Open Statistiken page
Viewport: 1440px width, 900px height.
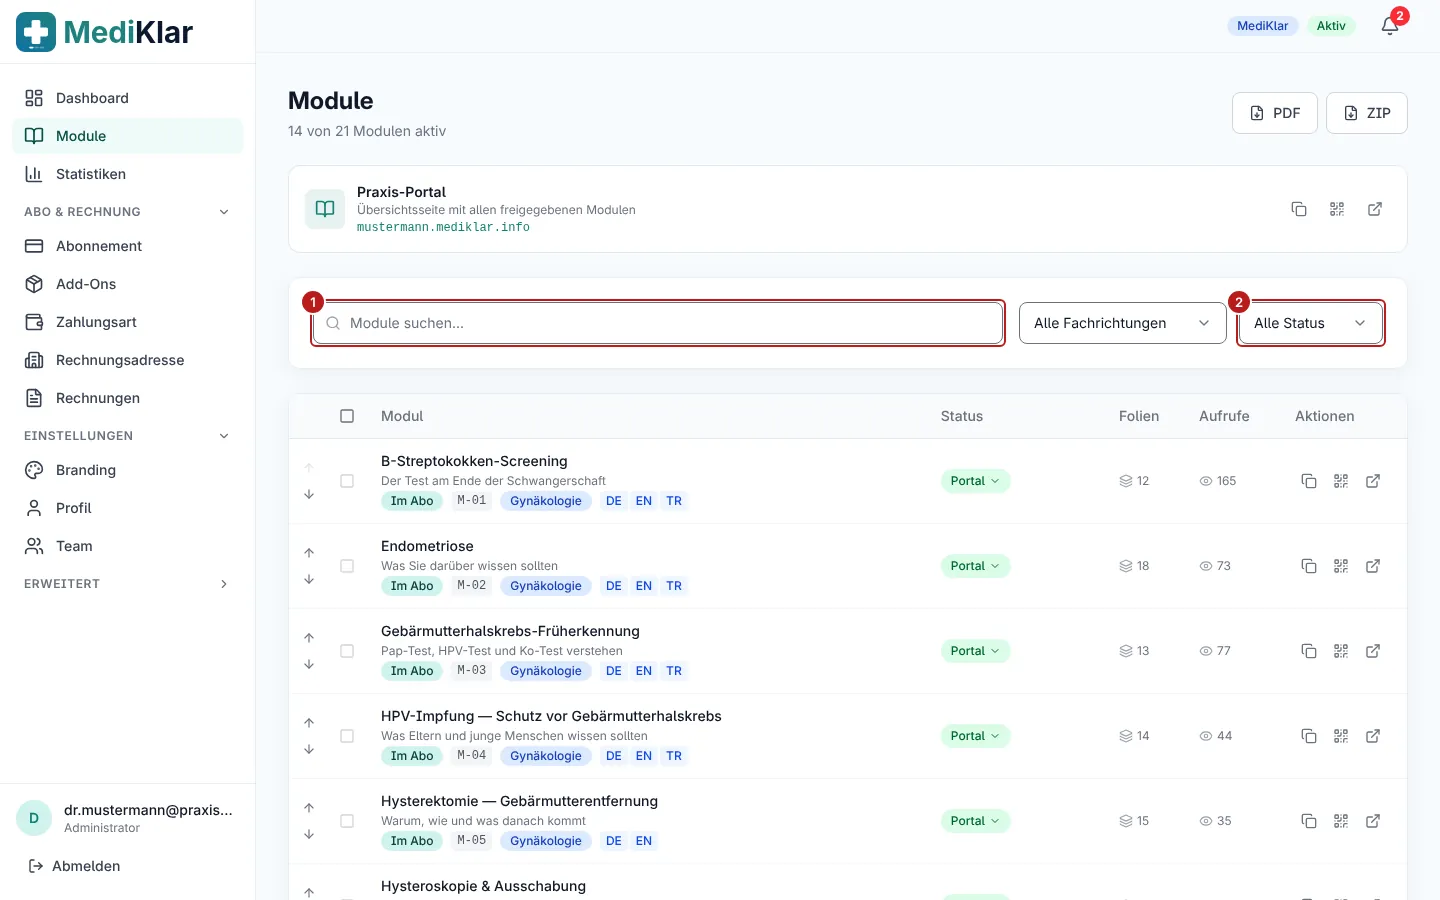tap(127, 174)
